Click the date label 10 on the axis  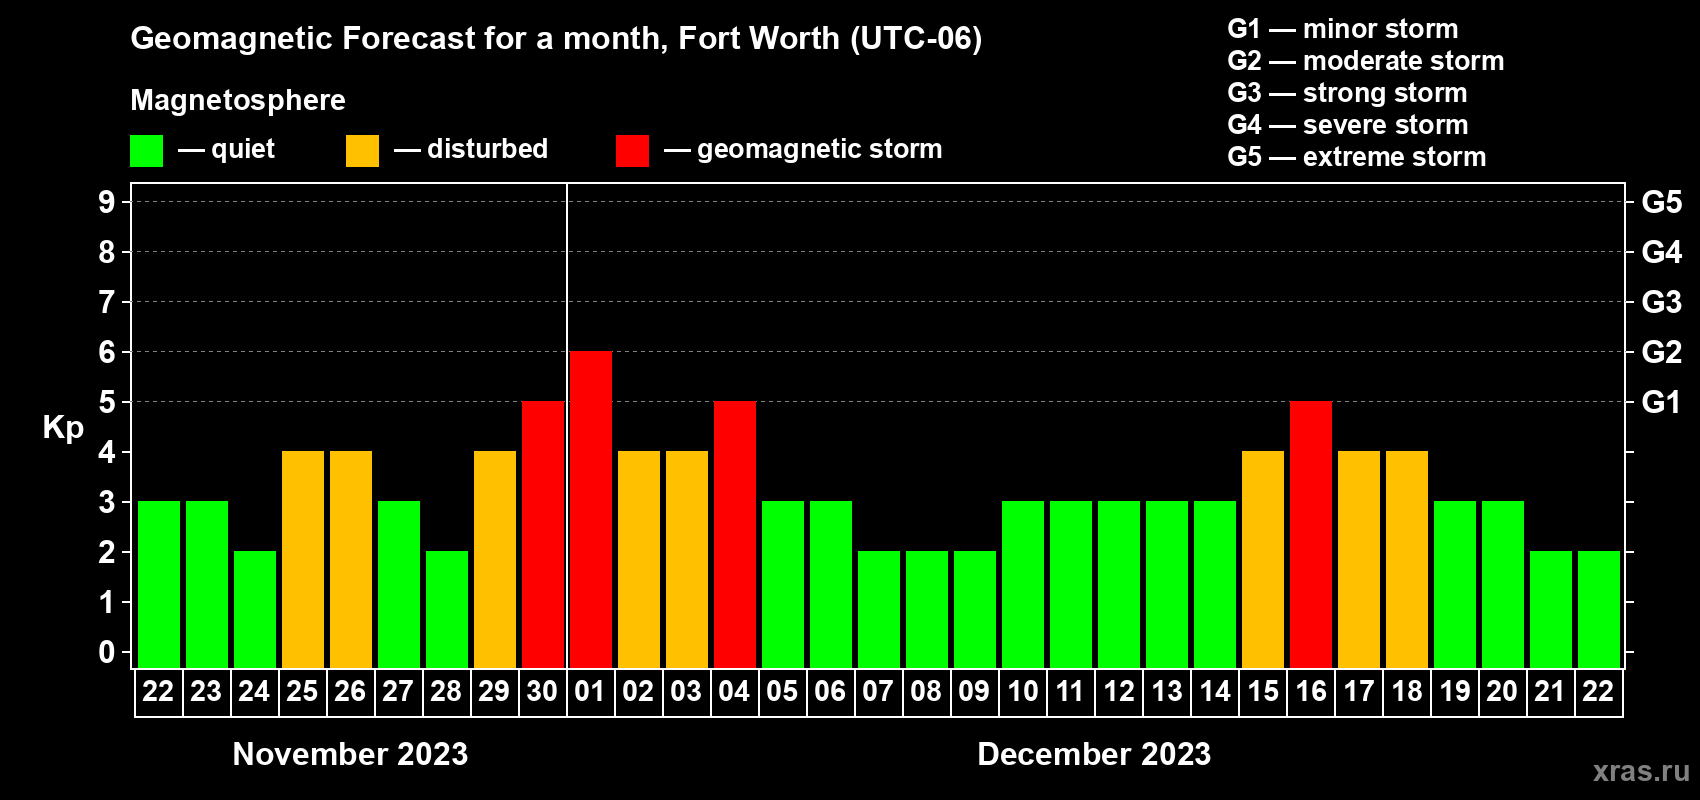pos(1022,691)
